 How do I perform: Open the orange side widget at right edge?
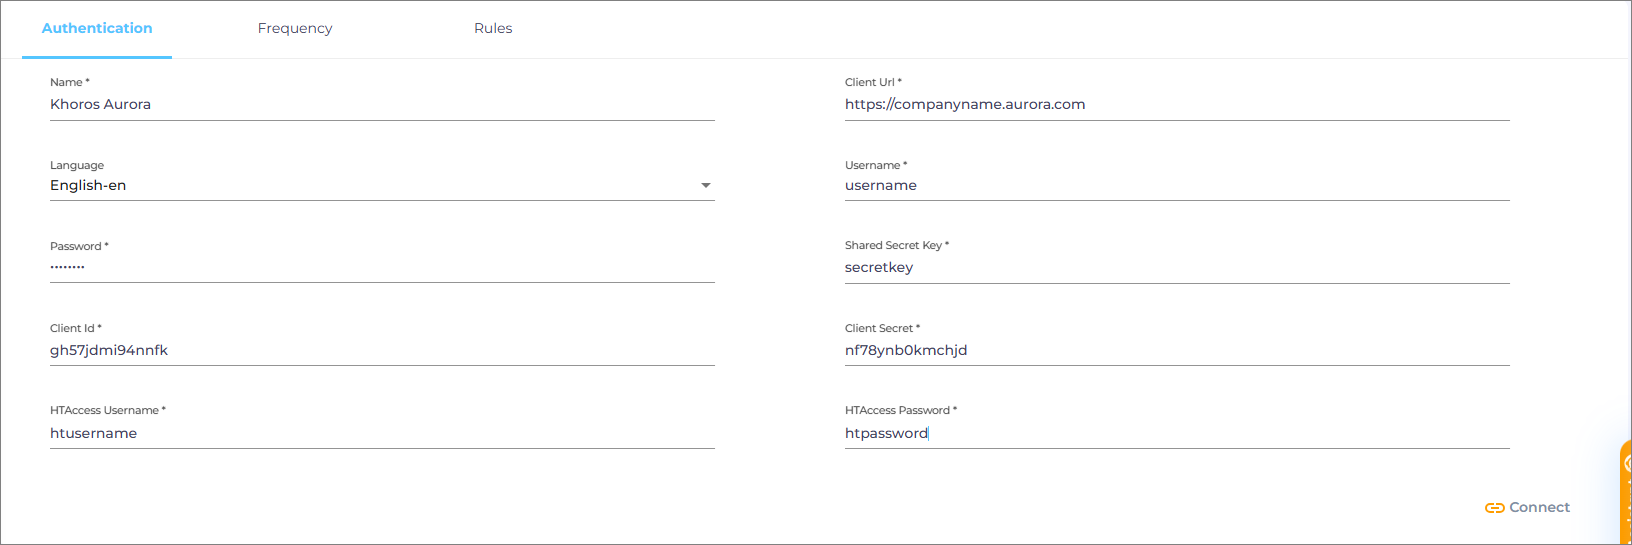(x=1625, y=492)
